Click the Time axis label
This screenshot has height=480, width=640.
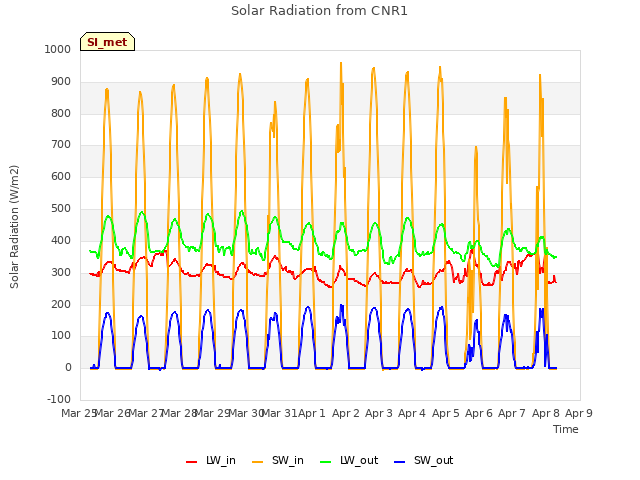566,429
